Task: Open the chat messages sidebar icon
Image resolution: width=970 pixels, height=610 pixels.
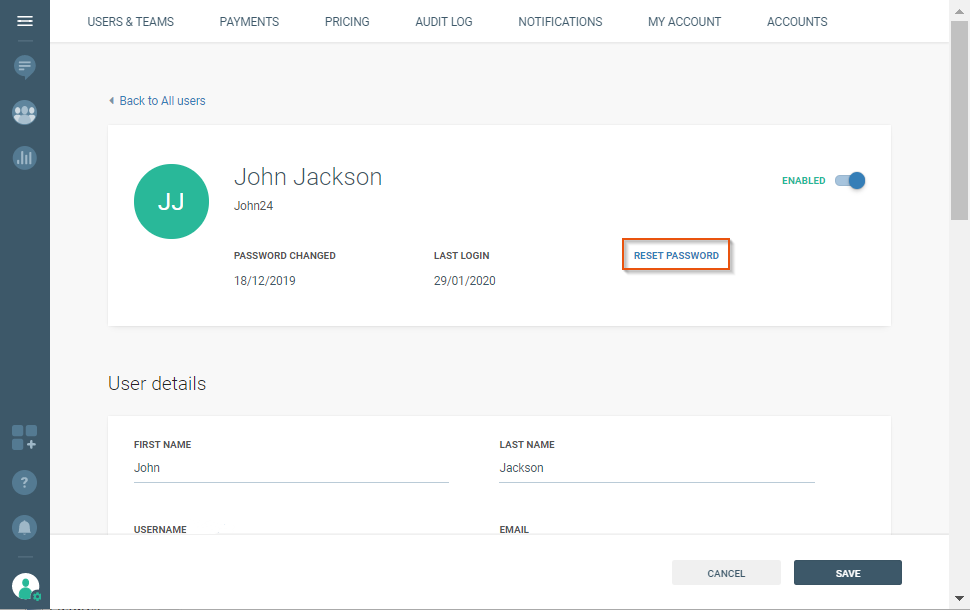Action: 25,67
